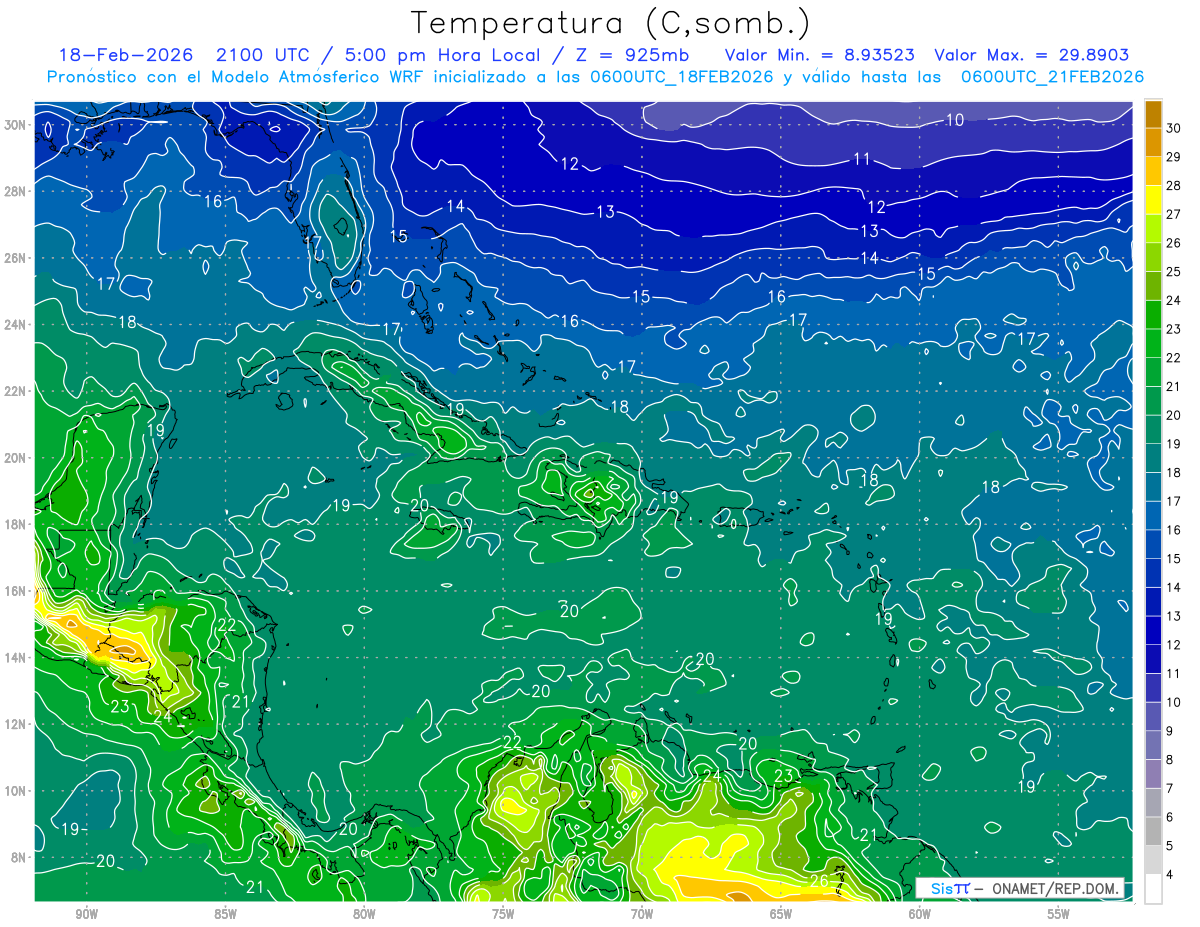
Task: Click the purple legend swatch between 7 and 8
Action: 1153,774
